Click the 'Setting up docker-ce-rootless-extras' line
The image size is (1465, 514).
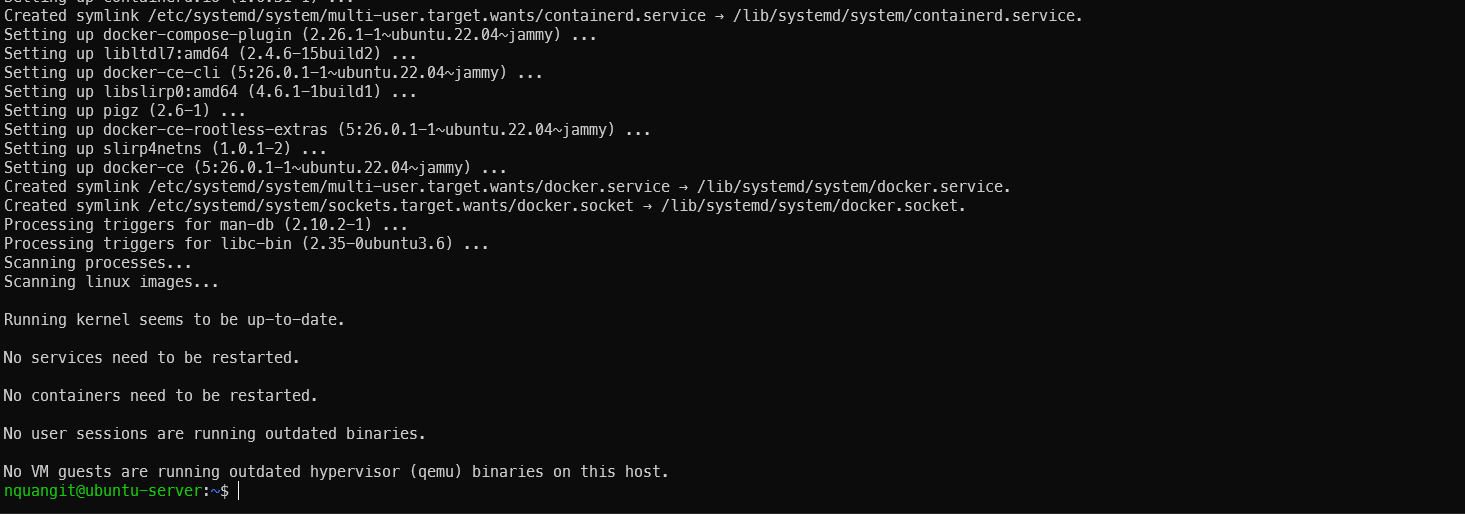click(327, 130)
